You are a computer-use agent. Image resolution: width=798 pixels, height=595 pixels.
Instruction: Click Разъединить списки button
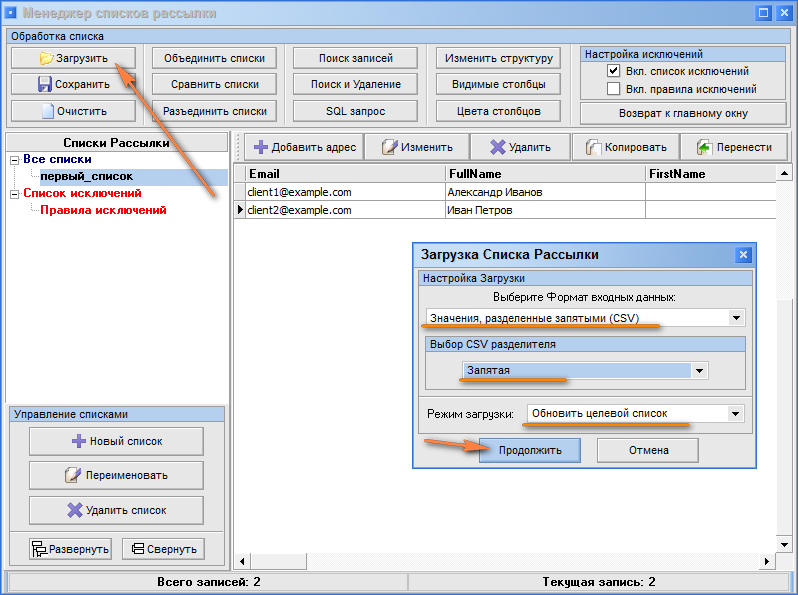(x=214, y=111)
